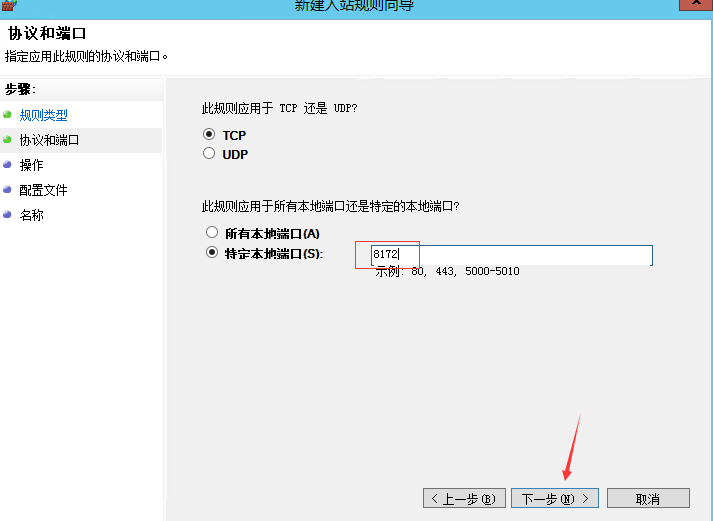Click the 协议和端口 page heading
713x521 pixels.
point(47,34)
